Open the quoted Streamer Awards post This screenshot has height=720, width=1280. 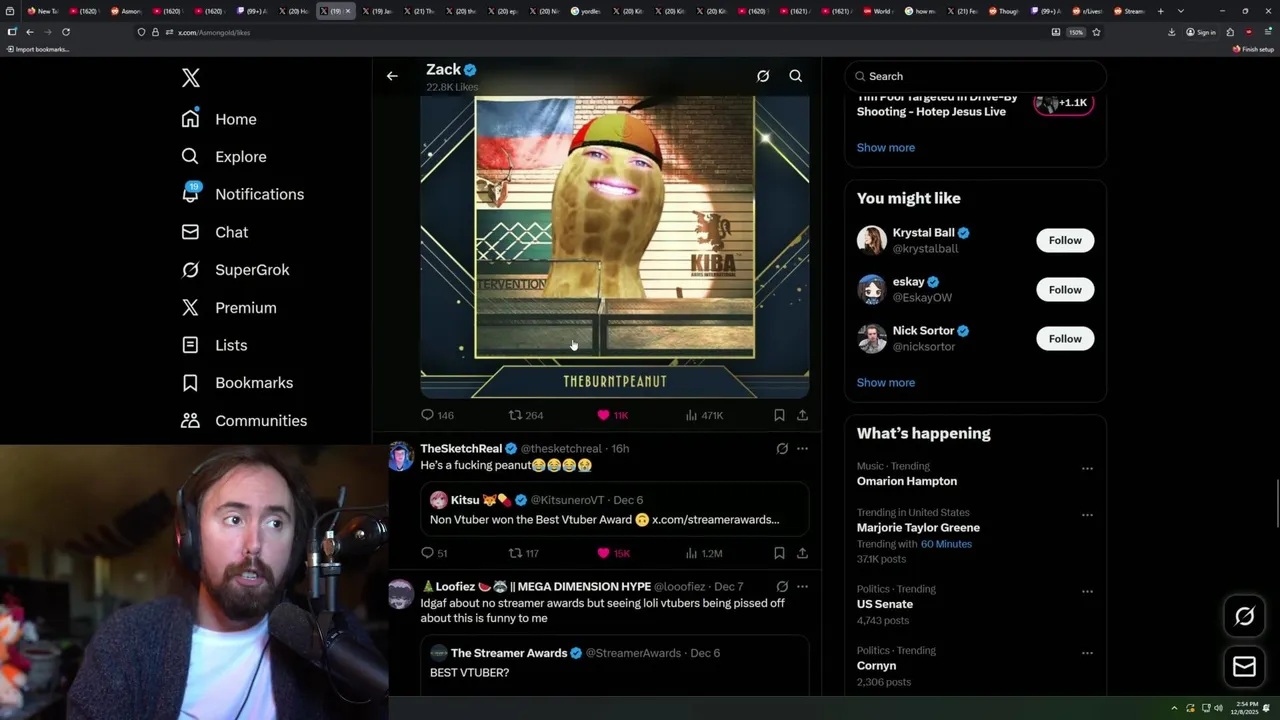[x=614, y=666]
